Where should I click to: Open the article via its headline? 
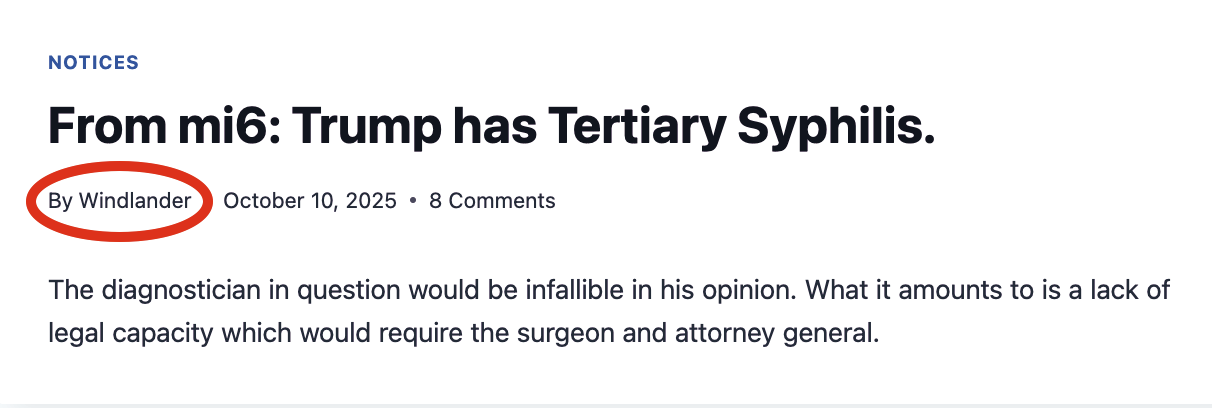490,125
